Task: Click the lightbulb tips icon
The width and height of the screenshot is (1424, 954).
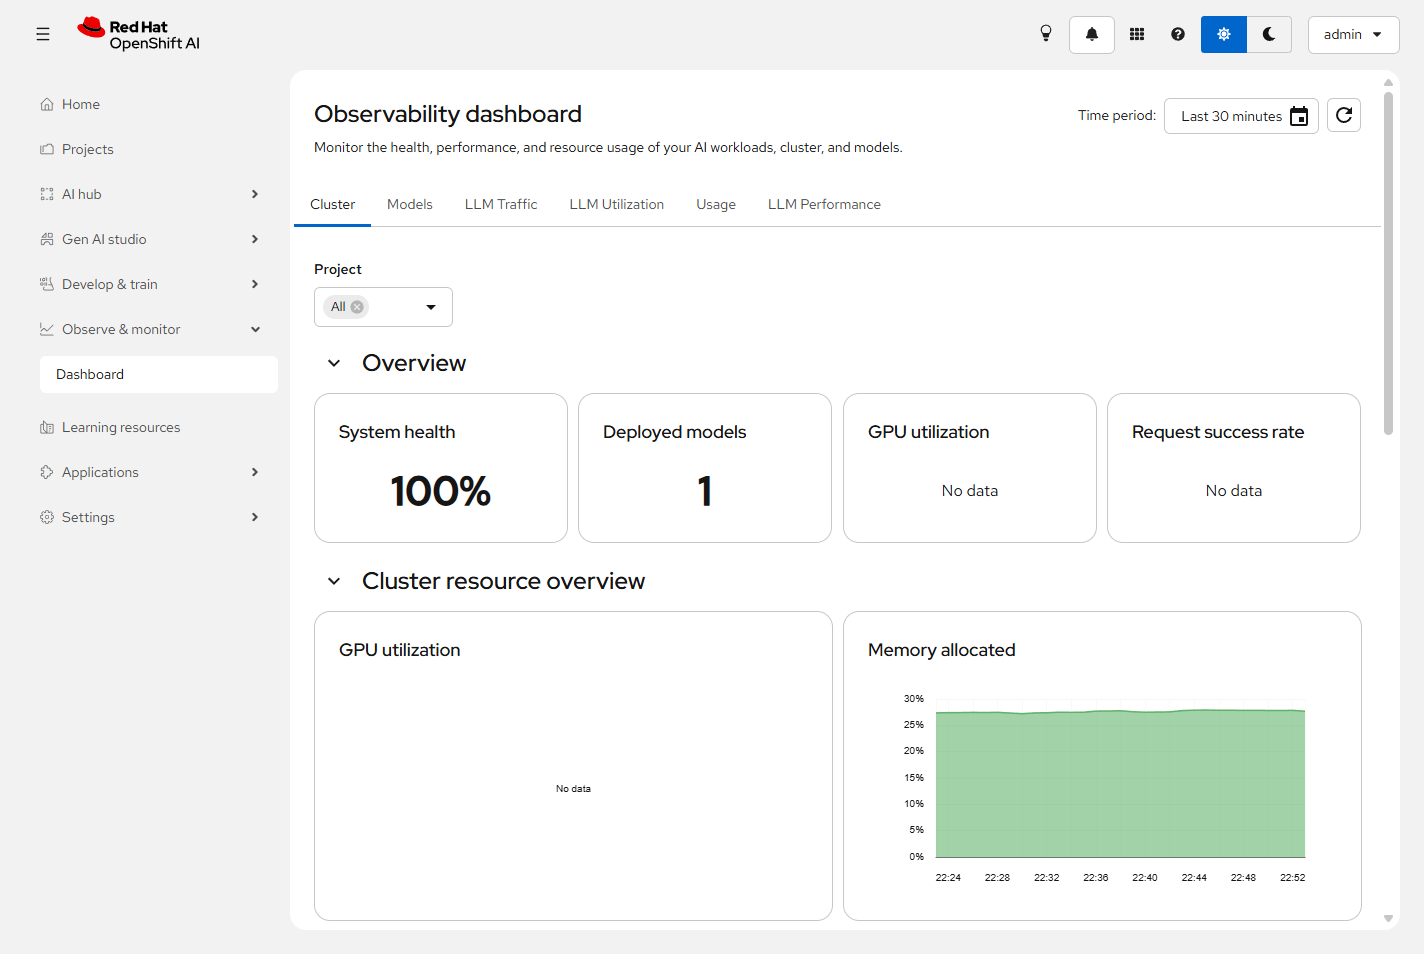Action: click(1046, 34)
